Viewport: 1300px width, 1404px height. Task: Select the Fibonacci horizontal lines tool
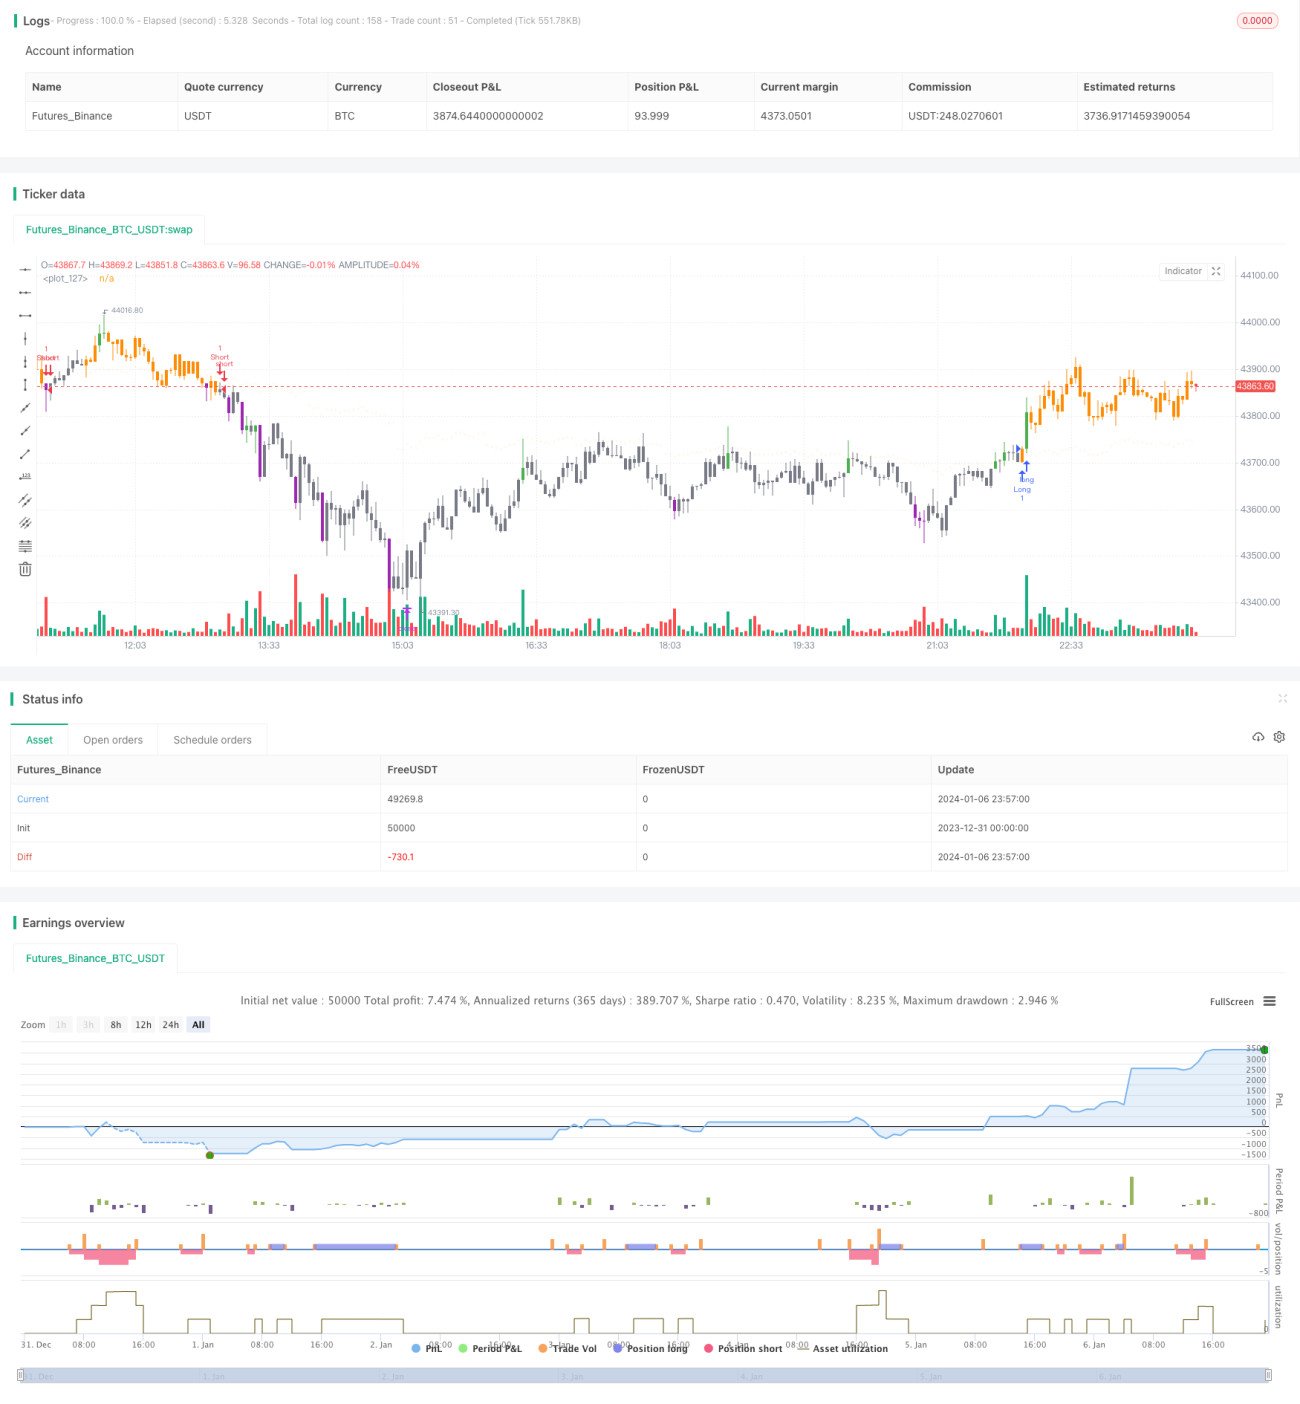[x=25, y=546]
